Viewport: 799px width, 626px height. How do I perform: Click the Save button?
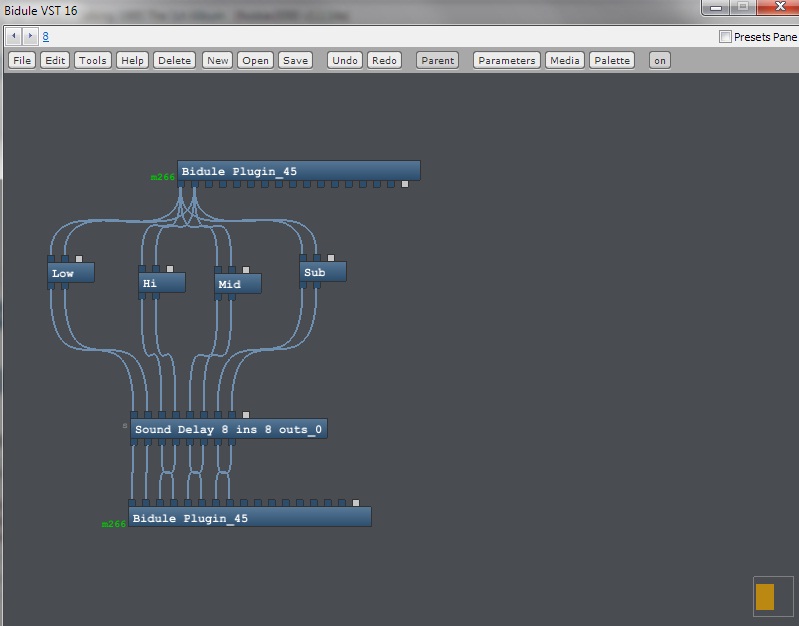coord(296,60)
